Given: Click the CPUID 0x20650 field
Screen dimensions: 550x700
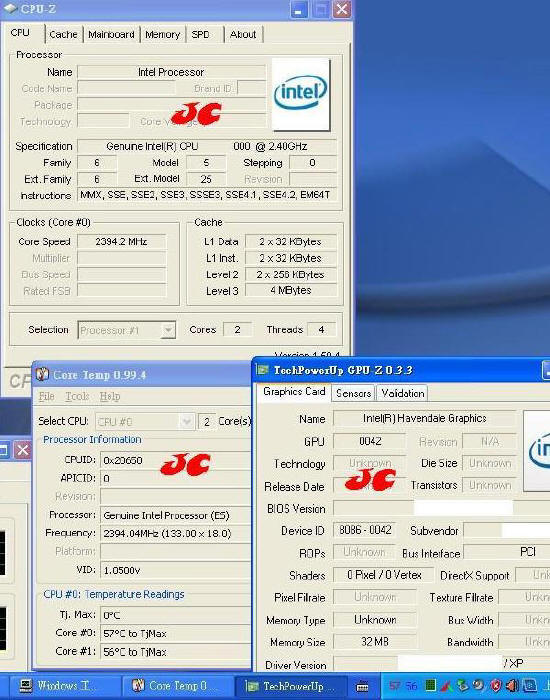Looking at the screenshot, I should pyautogui.click(x=176, y=460).
